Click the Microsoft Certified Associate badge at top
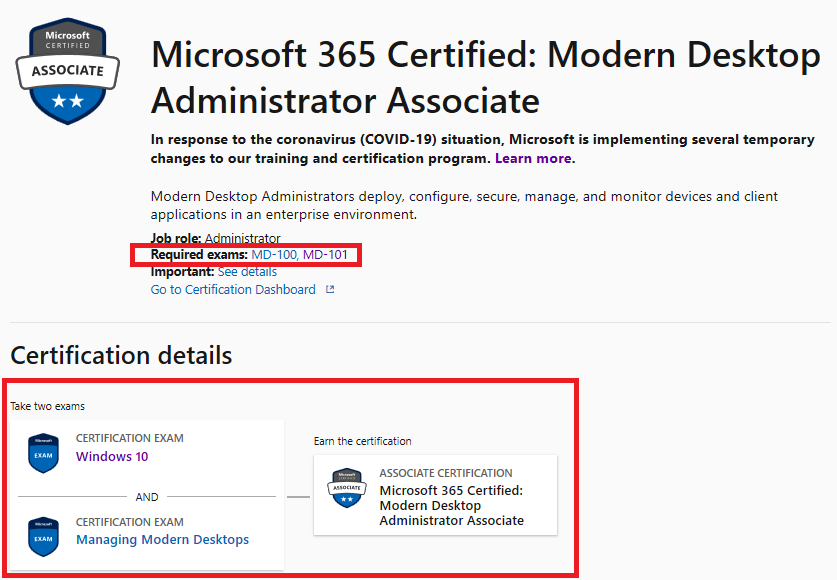Screen dimensions: 837x580 (68, 71)
